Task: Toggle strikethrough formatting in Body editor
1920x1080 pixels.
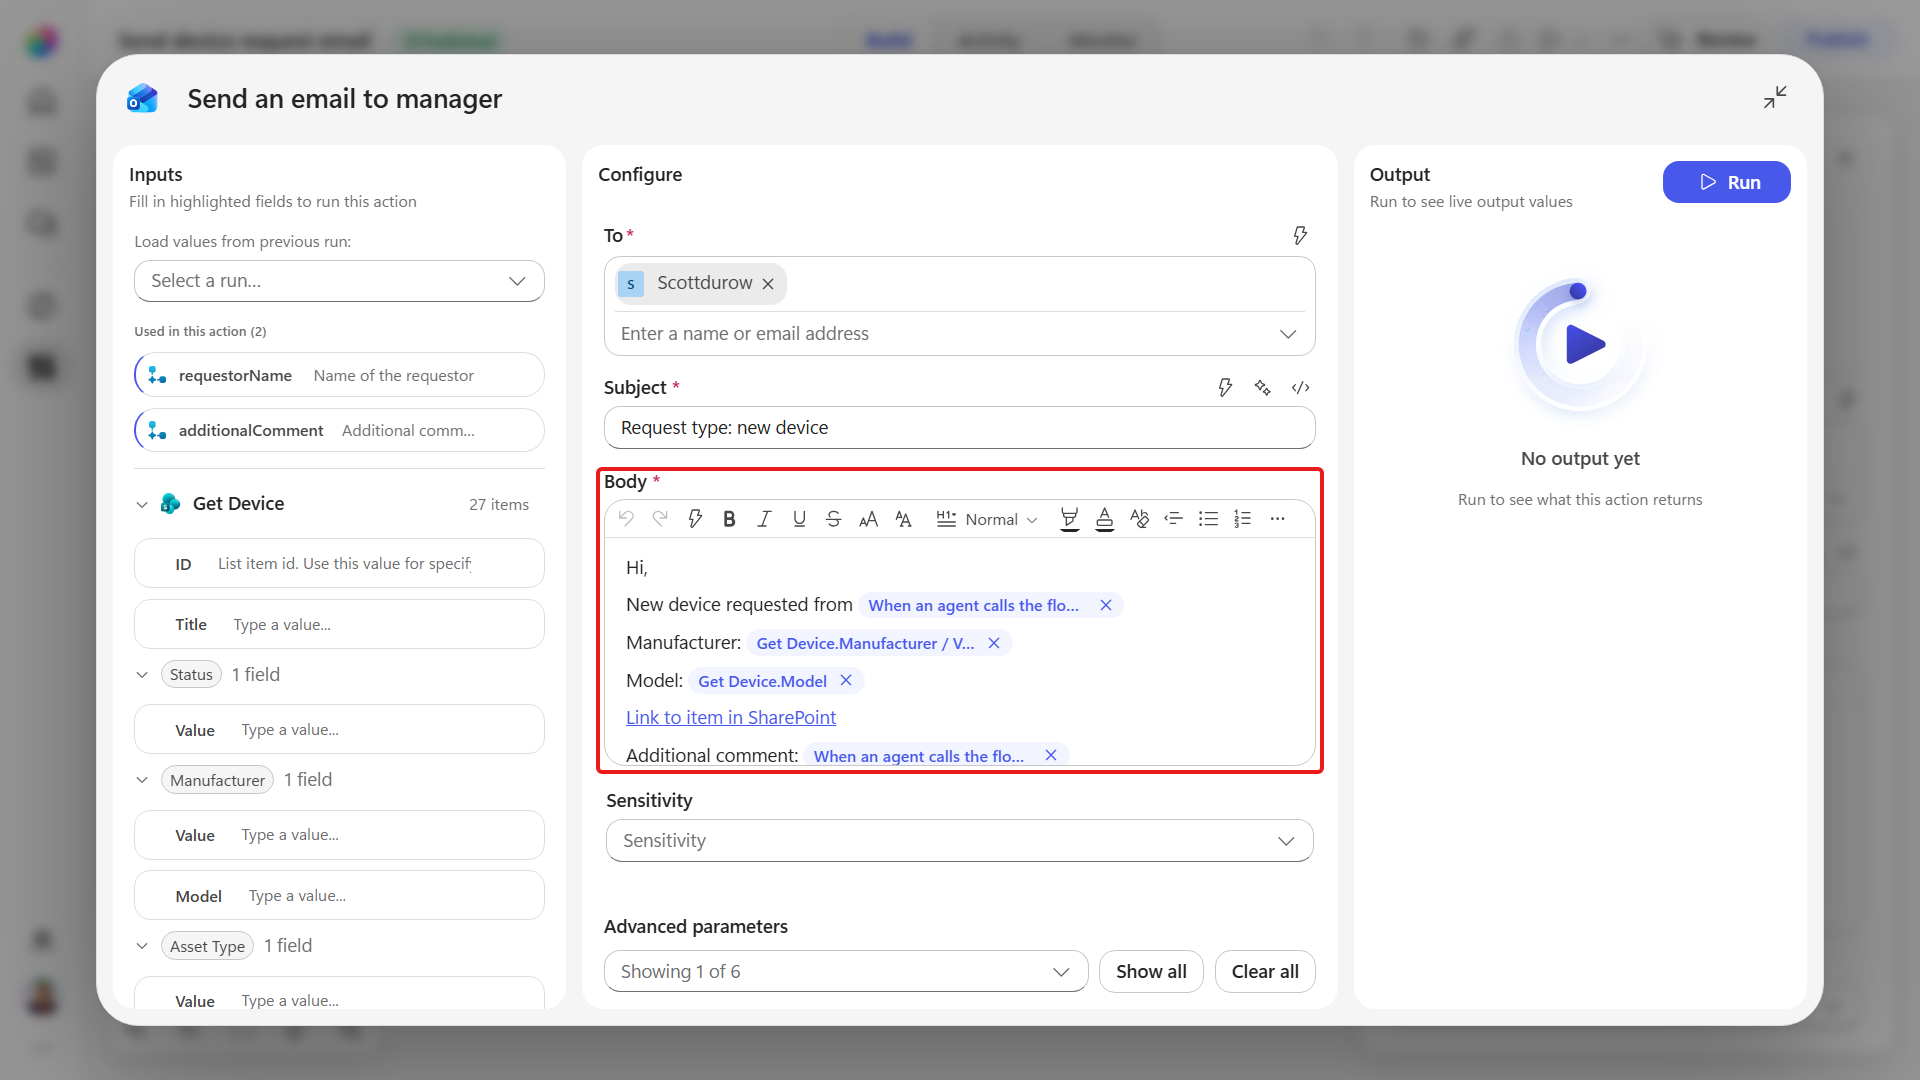Action: tap(833, 518)
